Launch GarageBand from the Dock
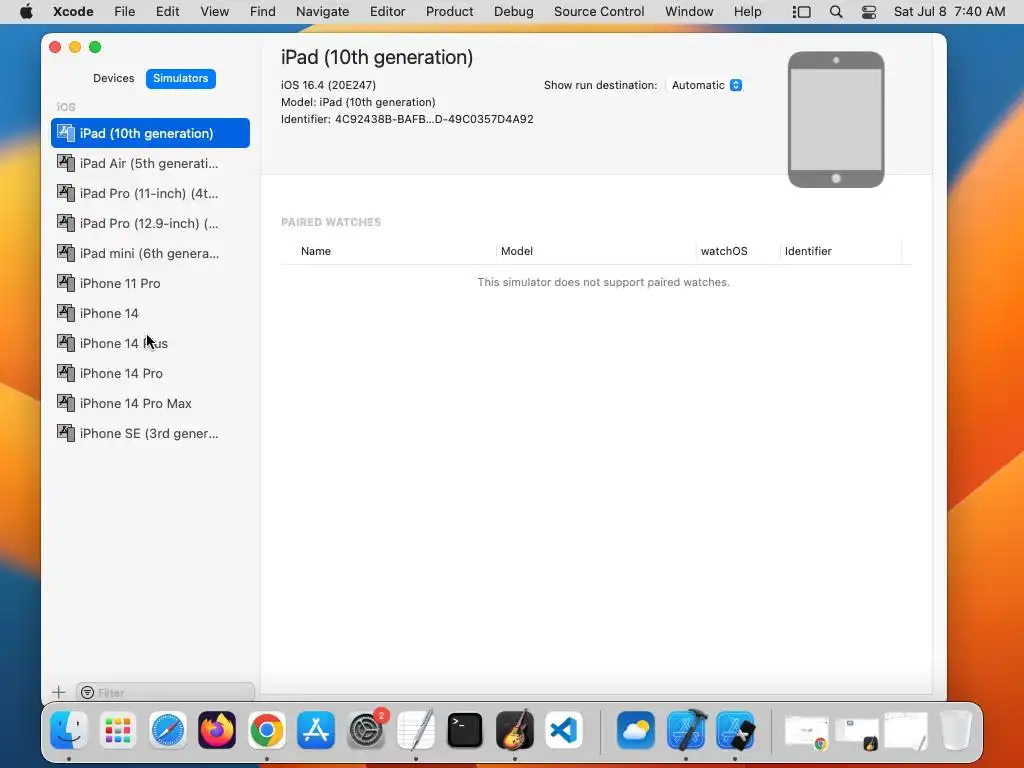Viewport: 1024px width, 768px height. tap(515, 729)
